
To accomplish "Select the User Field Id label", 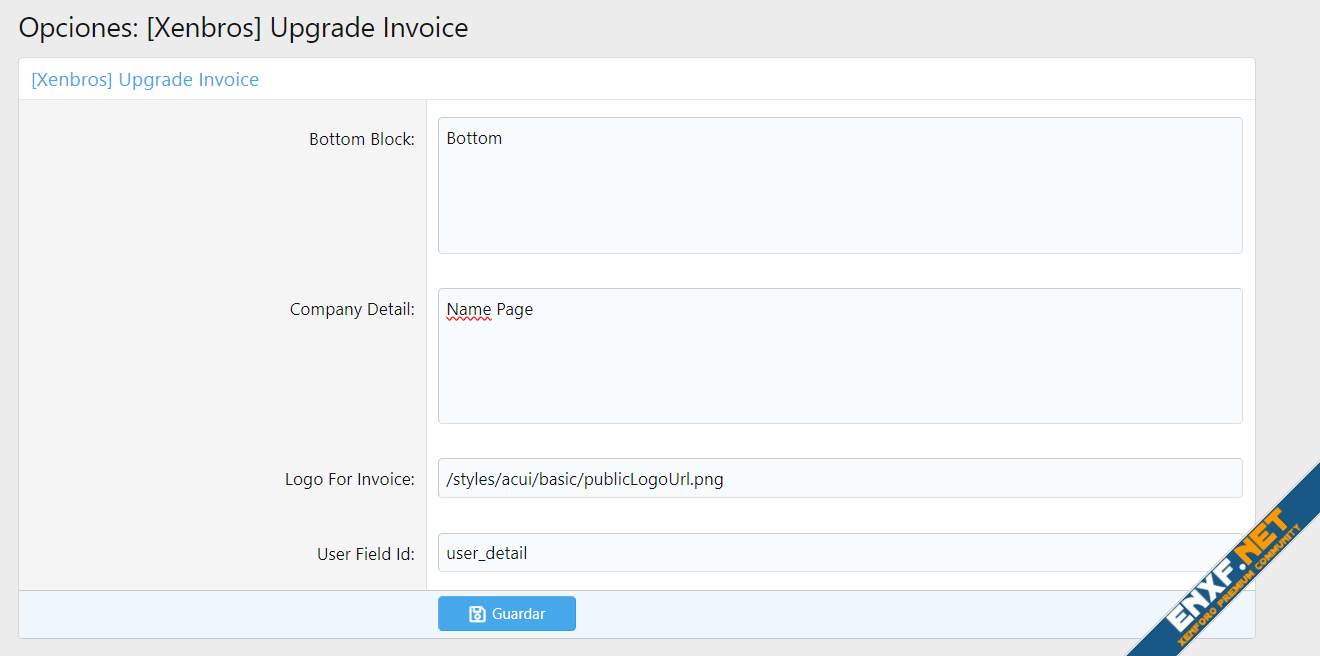I will [365, 553].
